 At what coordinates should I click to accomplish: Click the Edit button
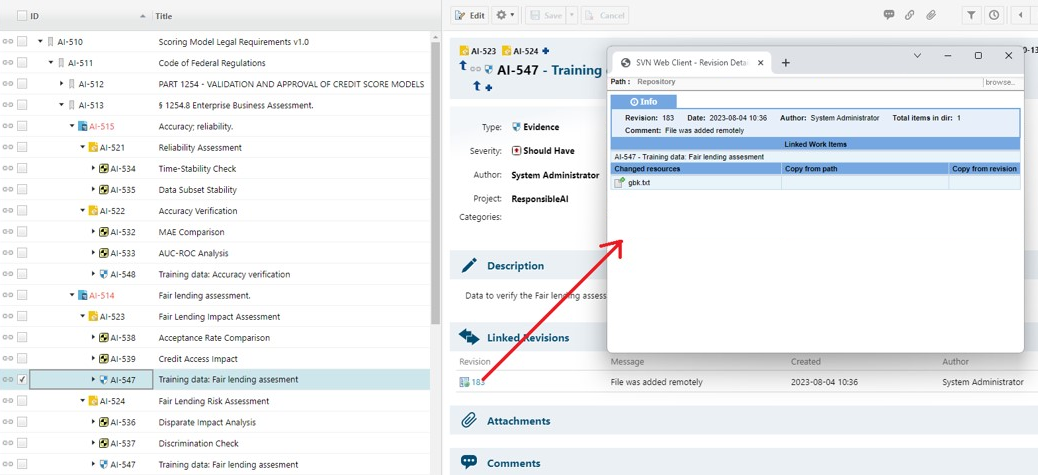(470, 15)
